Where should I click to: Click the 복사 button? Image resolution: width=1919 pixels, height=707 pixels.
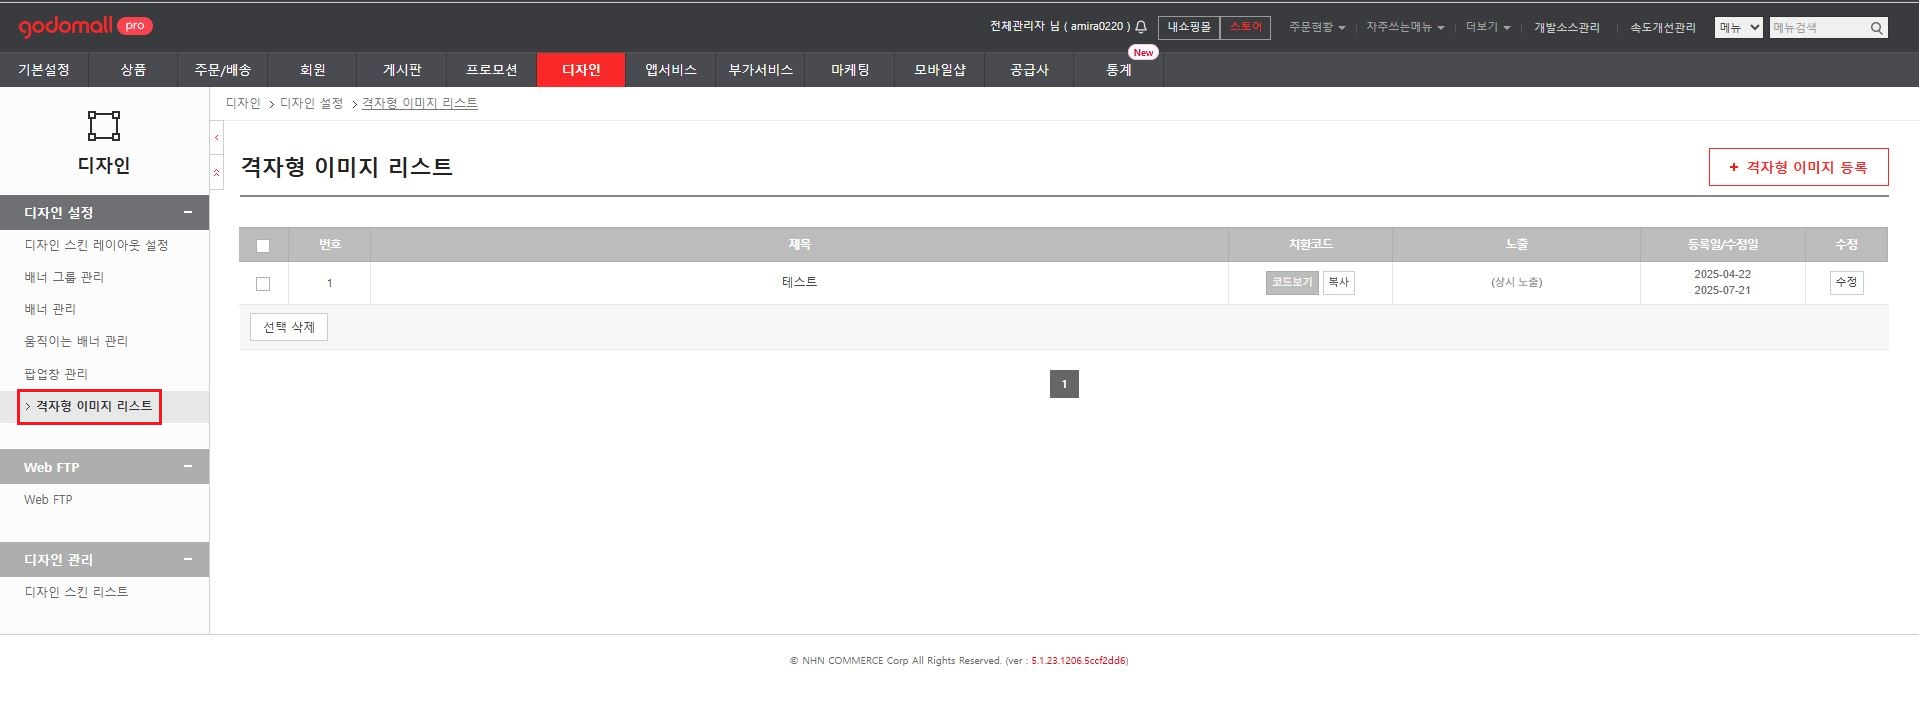(1338, 283)
